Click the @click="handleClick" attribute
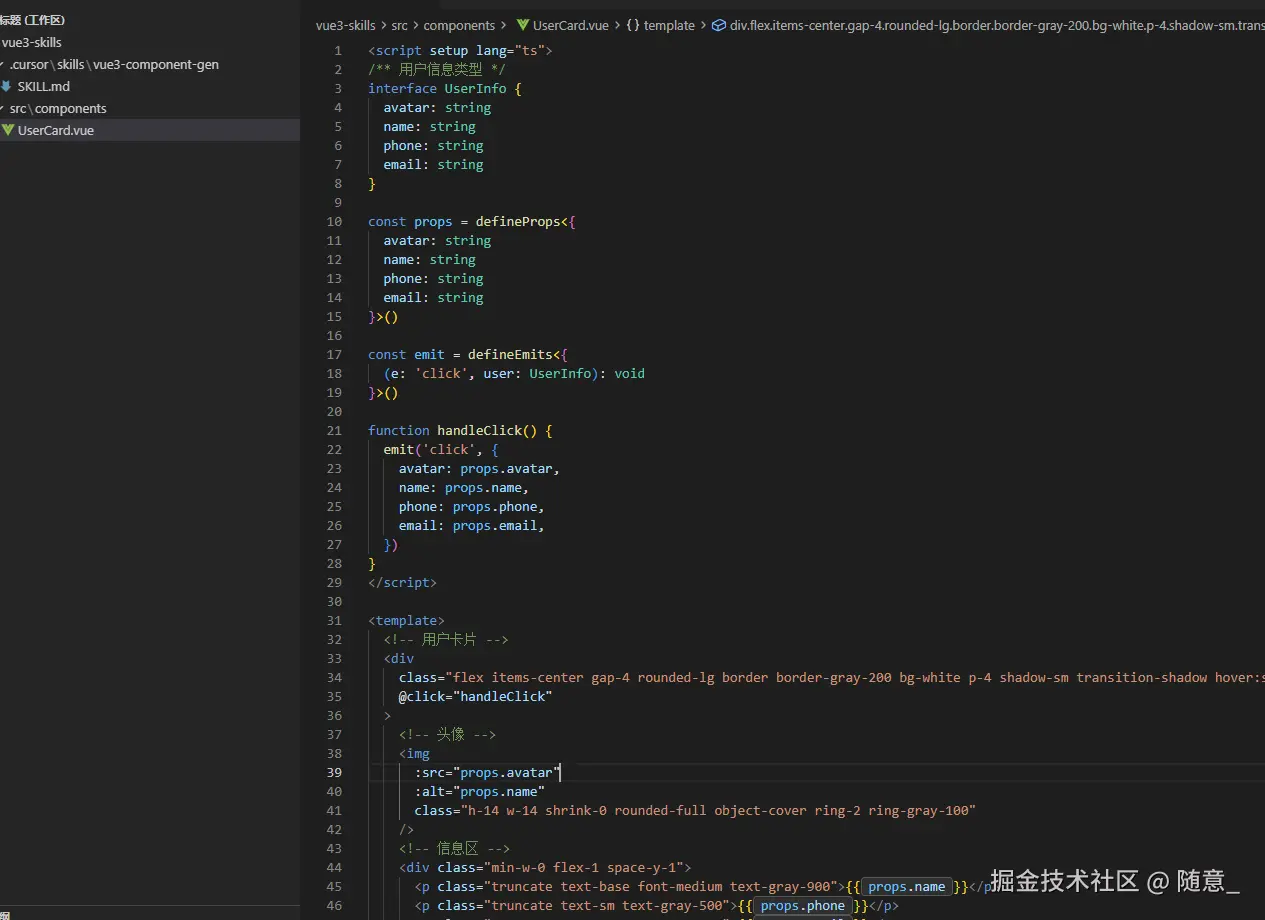 (476, 696)
